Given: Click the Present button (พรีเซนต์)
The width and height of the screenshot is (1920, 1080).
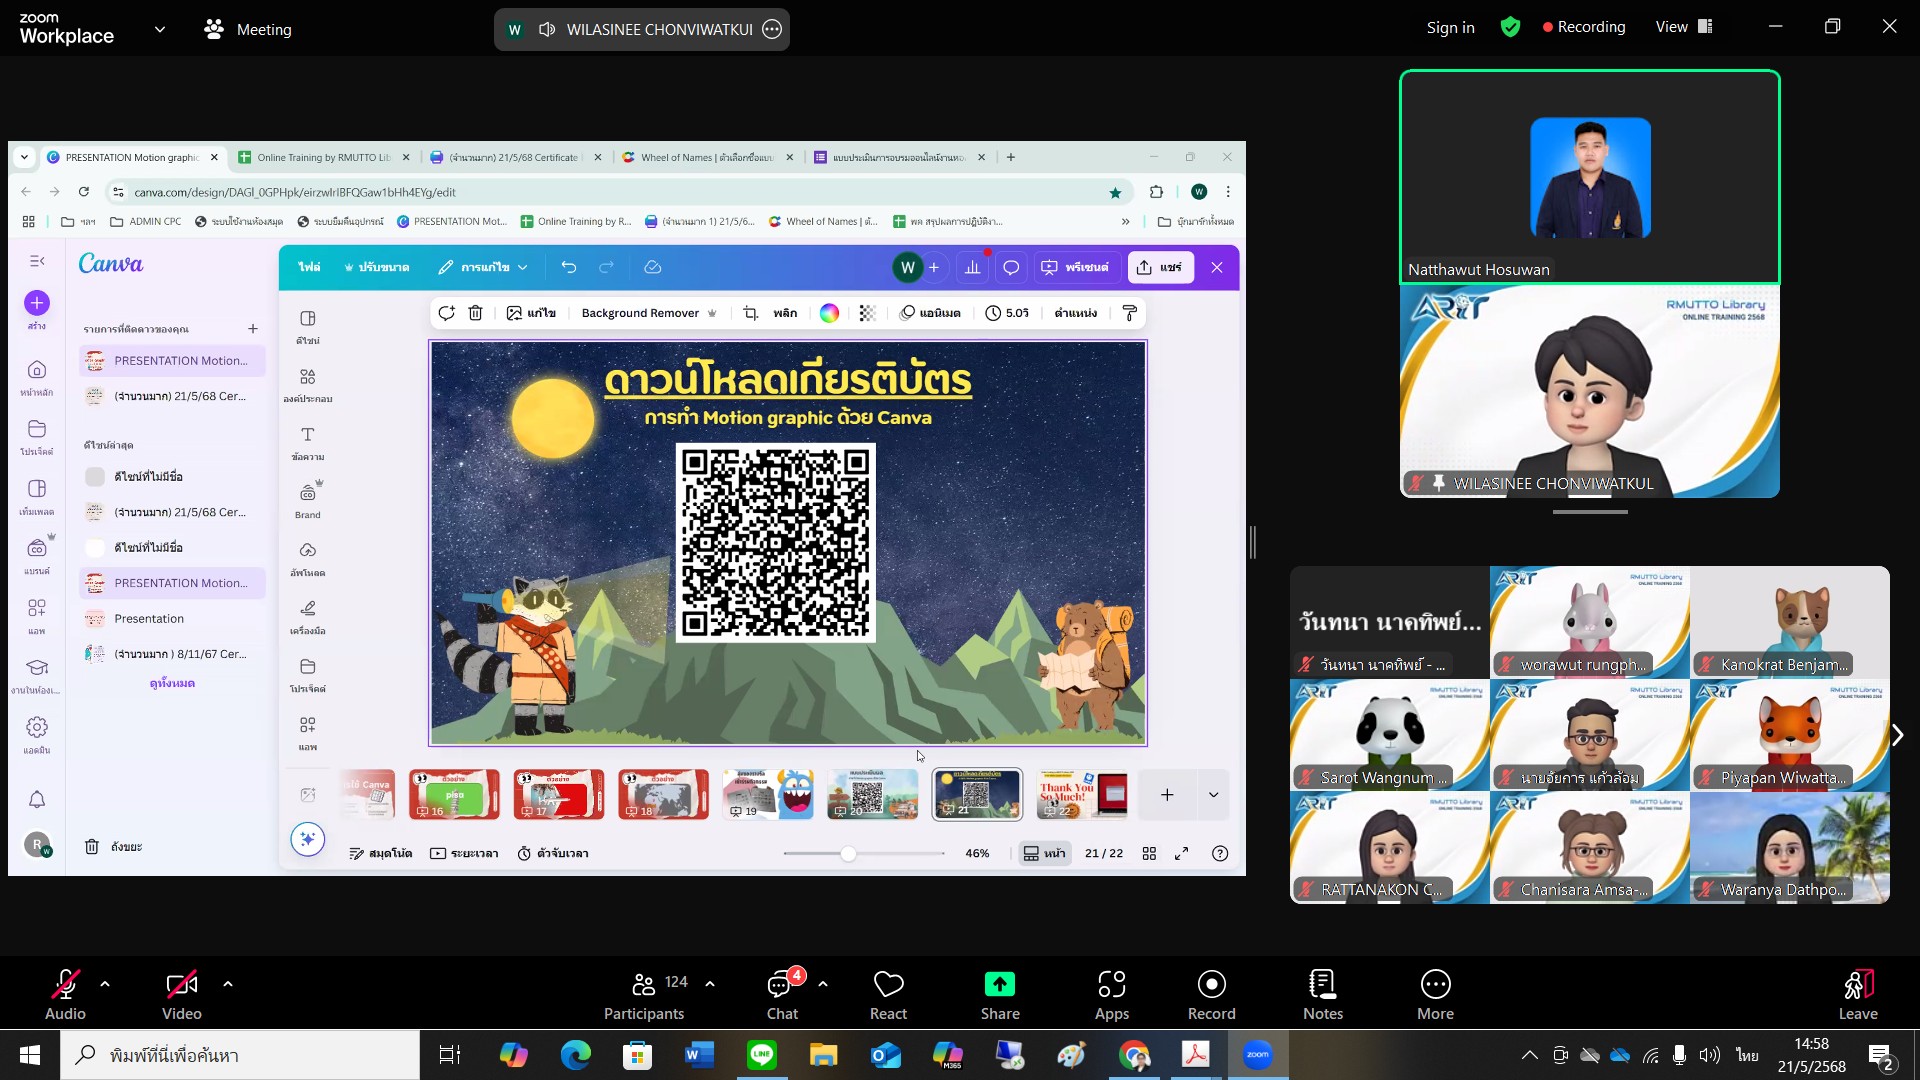Looking at the screenshot, I should [1075, 267].
